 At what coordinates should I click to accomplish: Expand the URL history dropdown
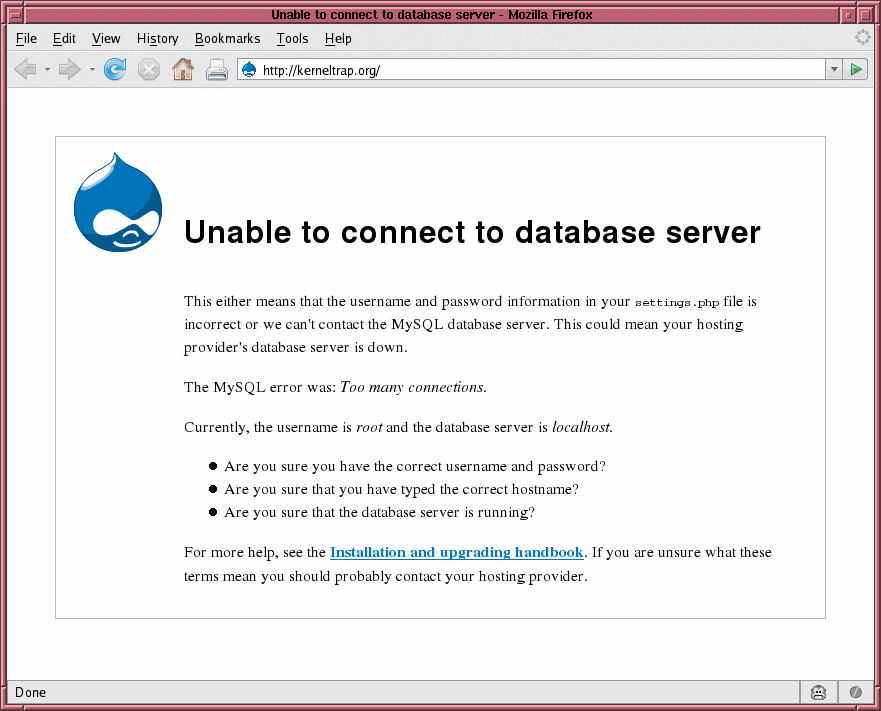pyautogui.click(x=834, y=69)
